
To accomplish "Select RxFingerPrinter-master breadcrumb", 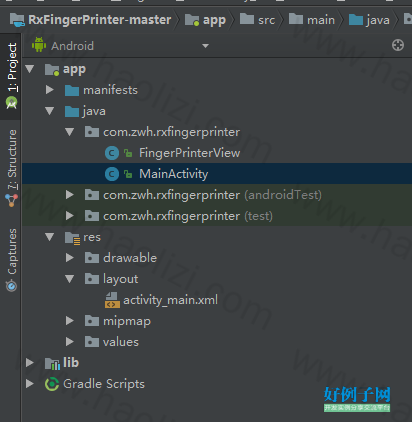I will (90, 20).
